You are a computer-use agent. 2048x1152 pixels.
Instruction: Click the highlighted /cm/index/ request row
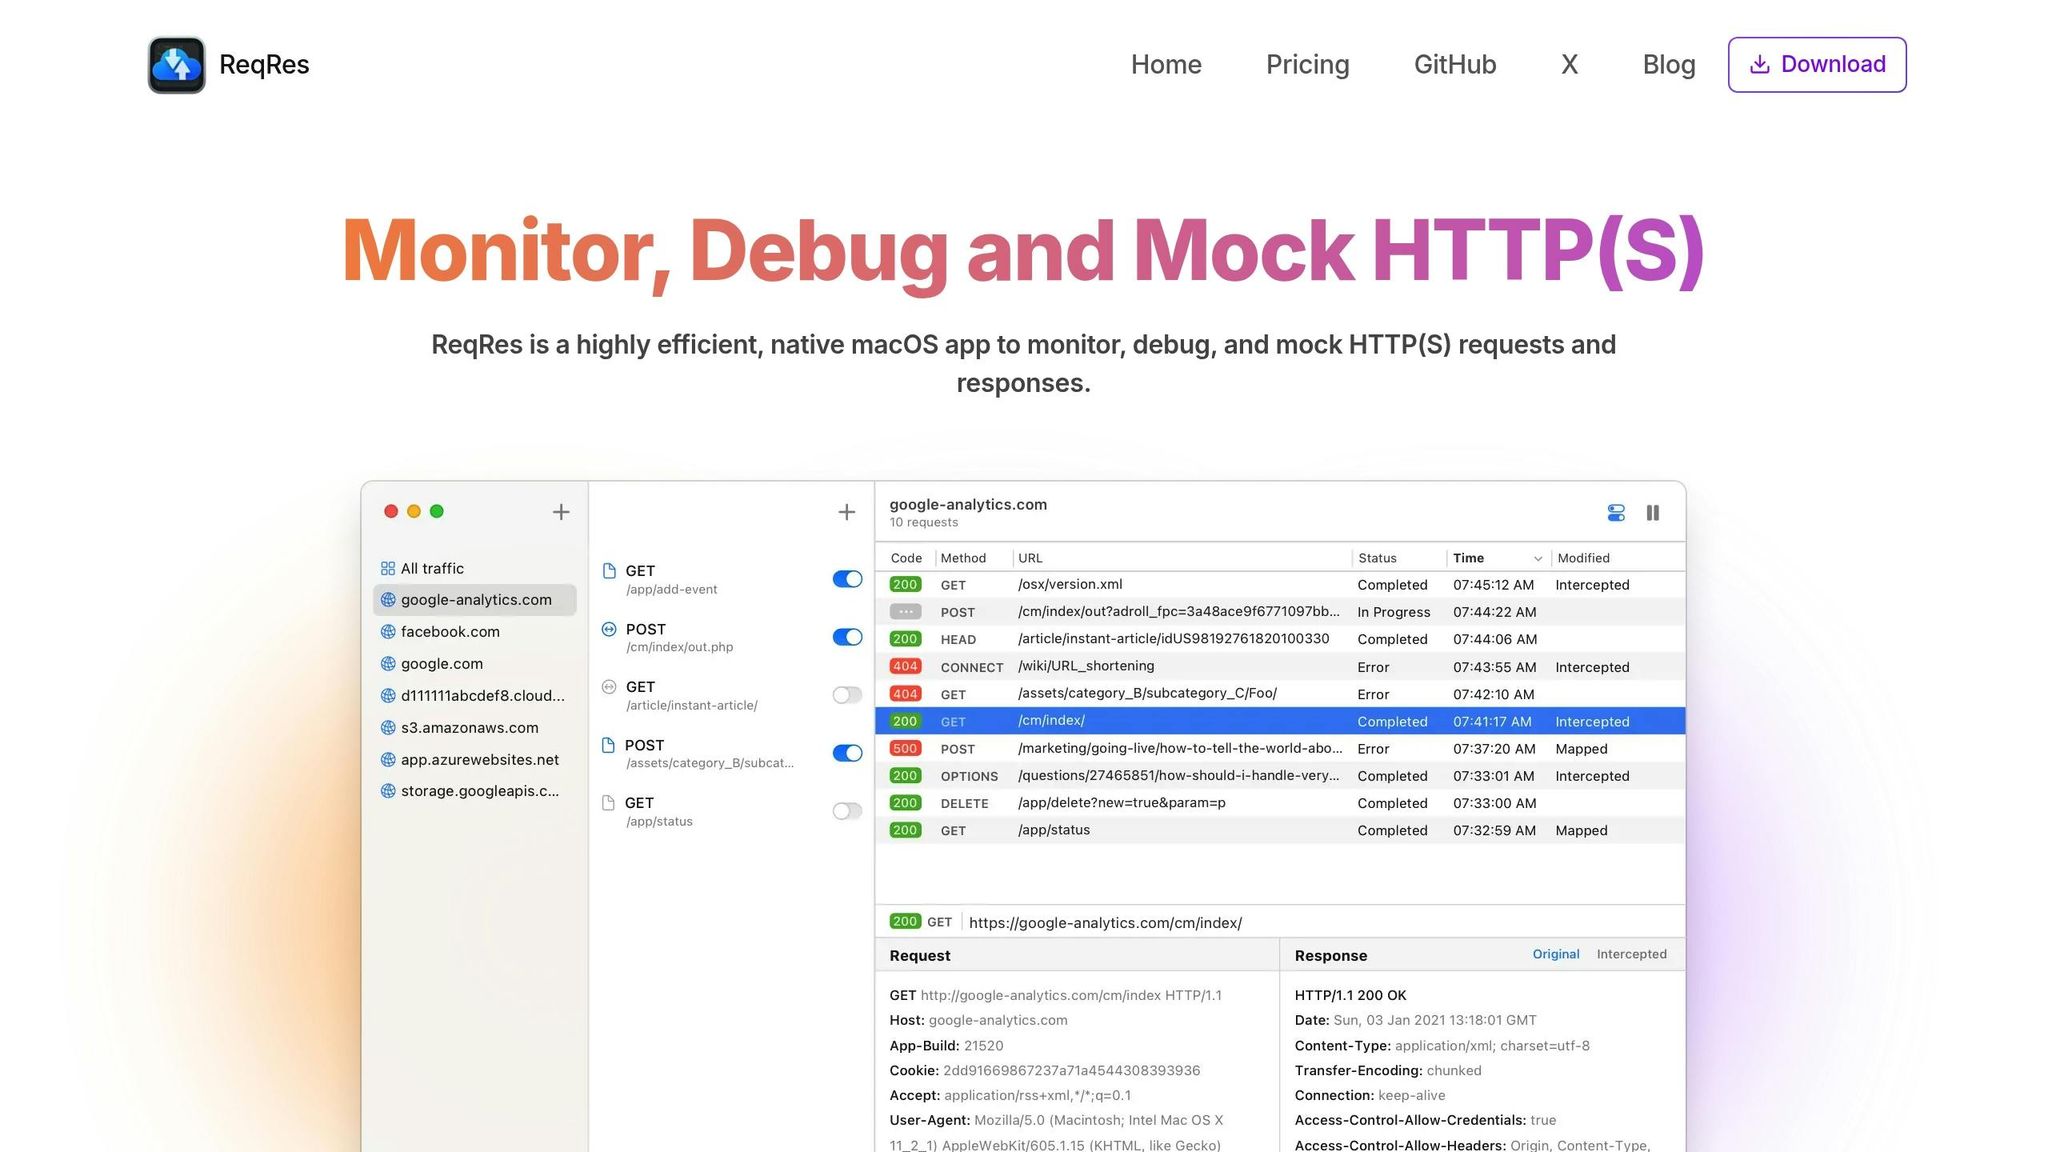pos(1280,721)
